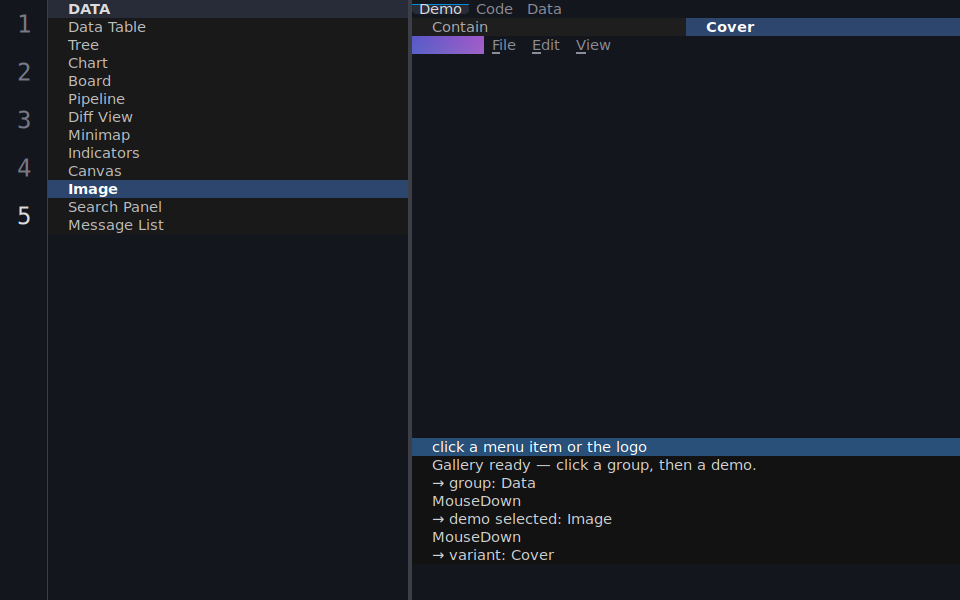Select group number 2 in the sidebar
960x600 pixels.
24,72
